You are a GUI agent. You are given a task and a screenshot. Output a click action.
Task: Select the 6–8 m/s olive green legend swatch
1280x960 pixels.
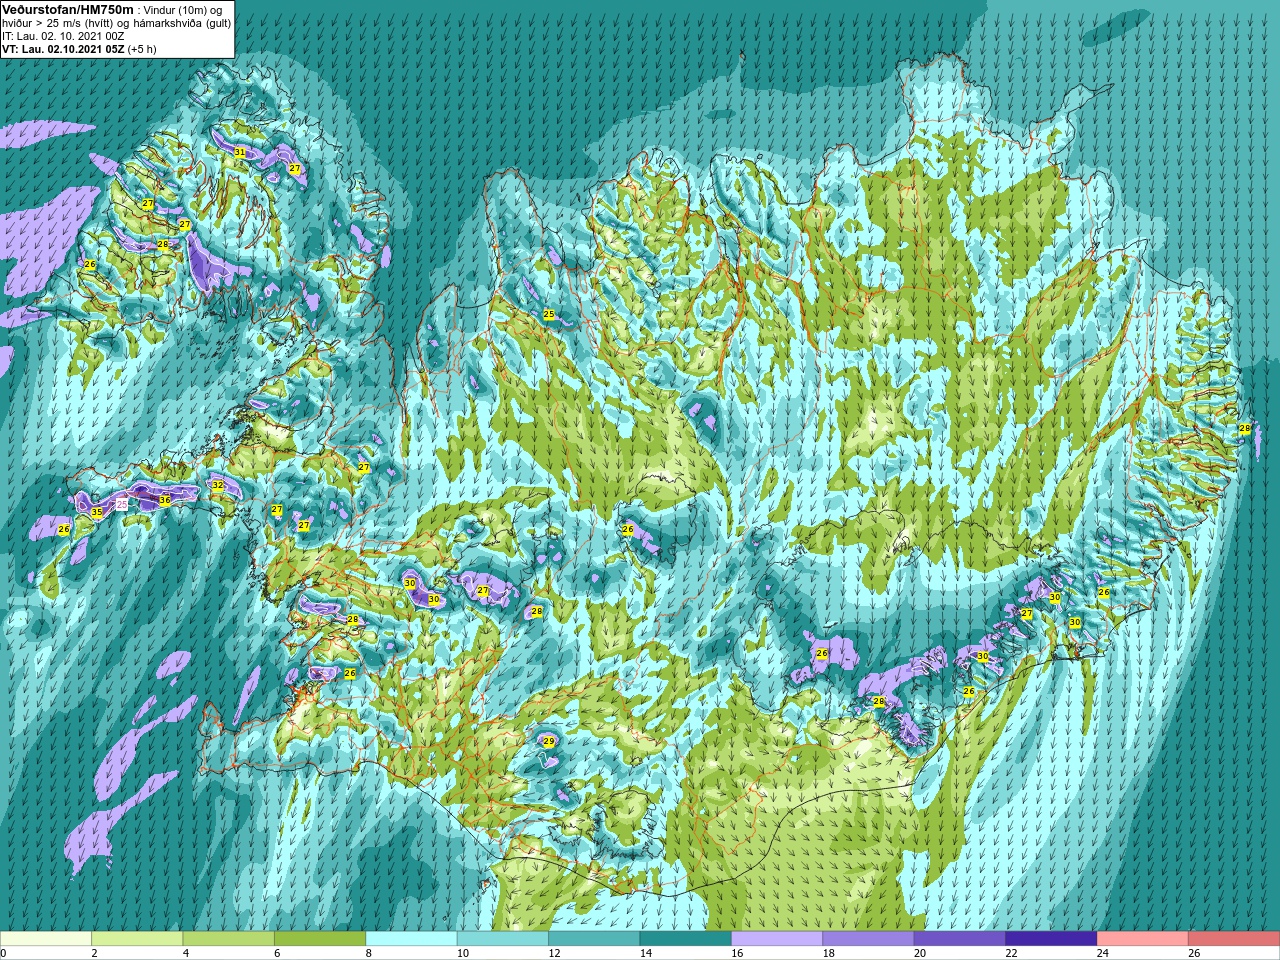click(320, 939)
